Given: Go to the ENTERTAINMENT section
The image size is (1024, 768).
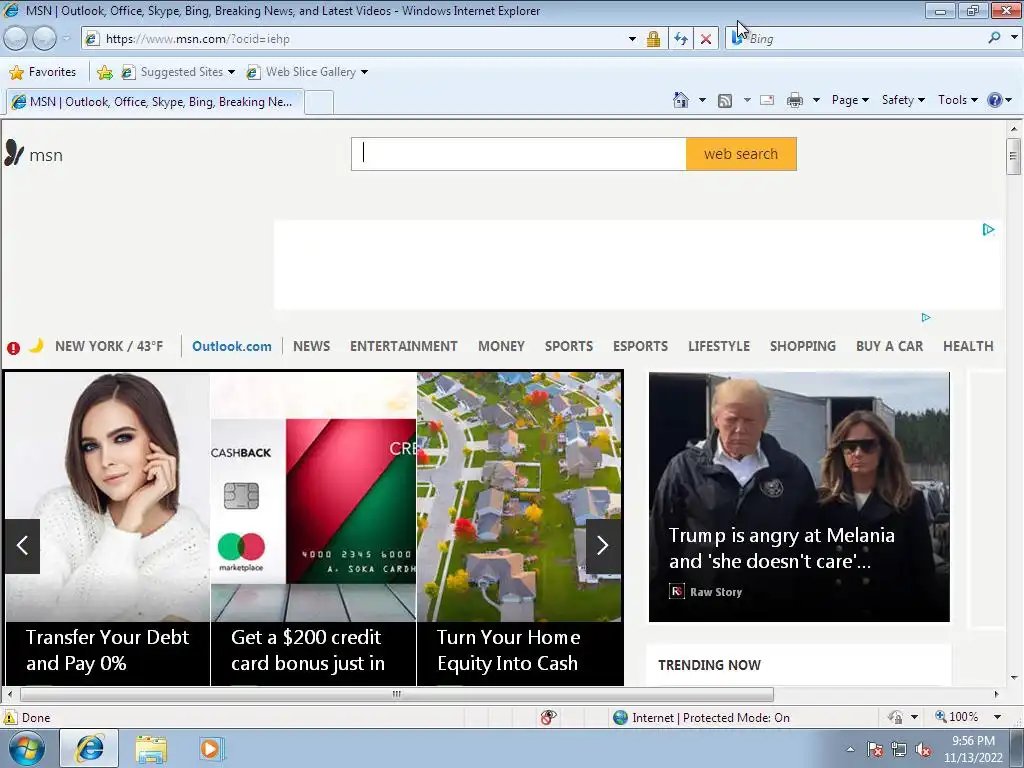Looking at the screenshot, I should click(404, 346).
